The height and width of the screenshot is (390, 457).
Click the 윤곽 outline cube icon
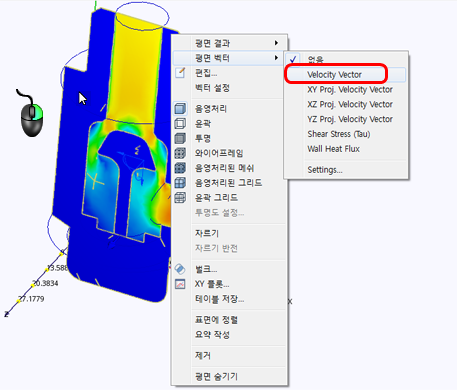point(180,124)
